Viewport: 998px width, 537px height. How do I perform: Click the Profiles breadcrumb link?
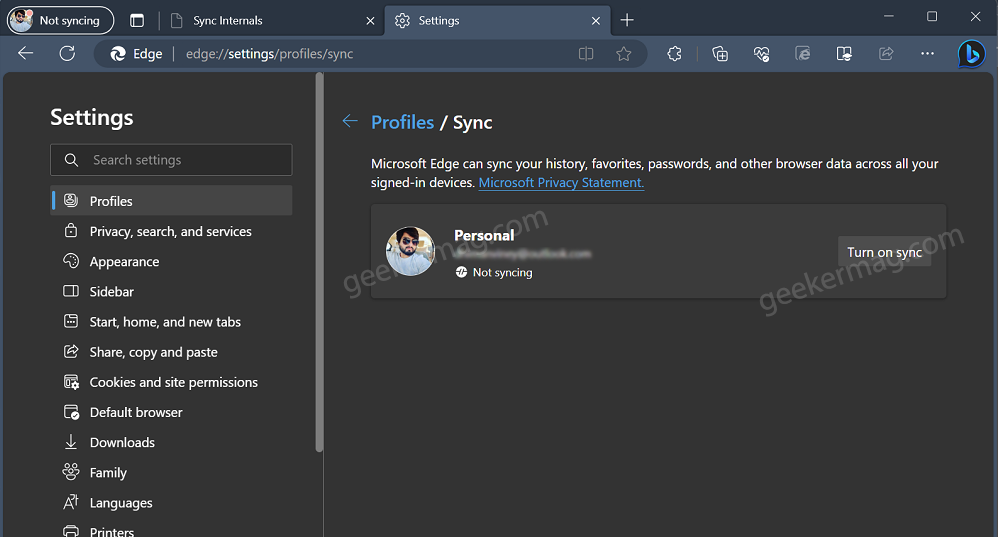[402, 122]
